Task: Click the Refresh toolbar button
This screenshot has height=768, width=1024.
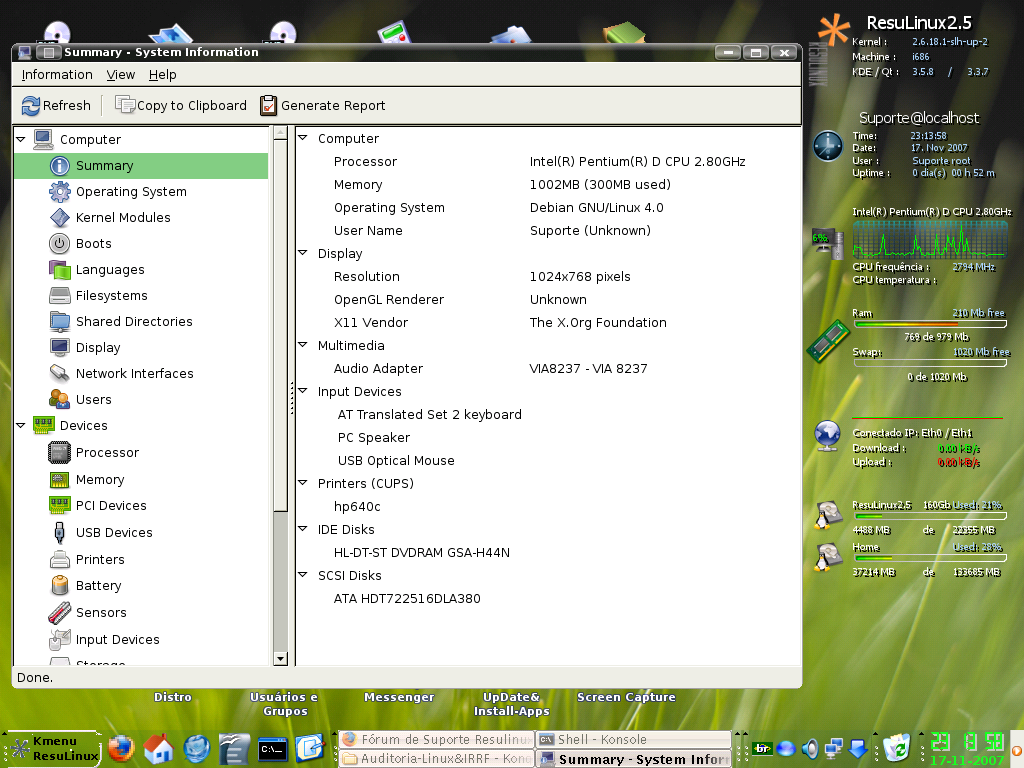Action: (x=56, y=105)
